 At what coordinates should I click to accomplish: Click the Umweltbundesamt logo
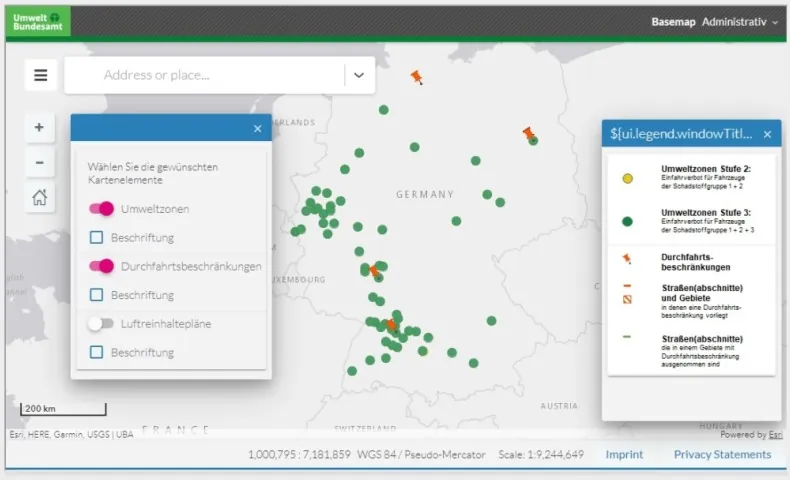[37, 21]
